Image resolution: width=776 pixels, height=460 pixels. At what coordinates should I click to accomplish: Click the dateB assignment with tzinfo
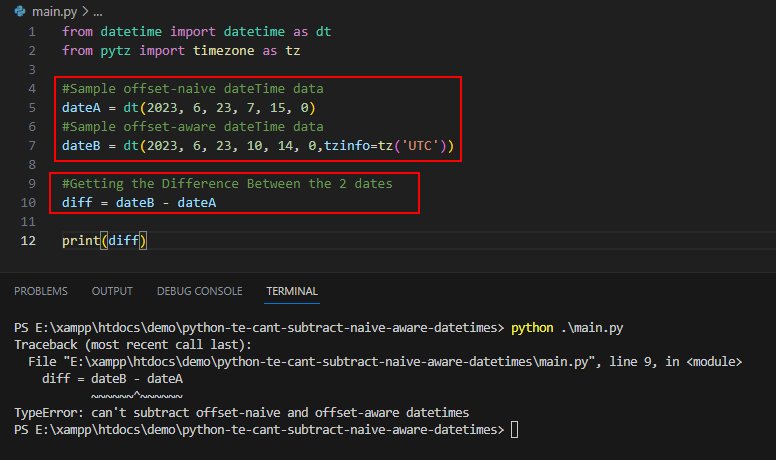pyautogui.click(x=258, y=146)
